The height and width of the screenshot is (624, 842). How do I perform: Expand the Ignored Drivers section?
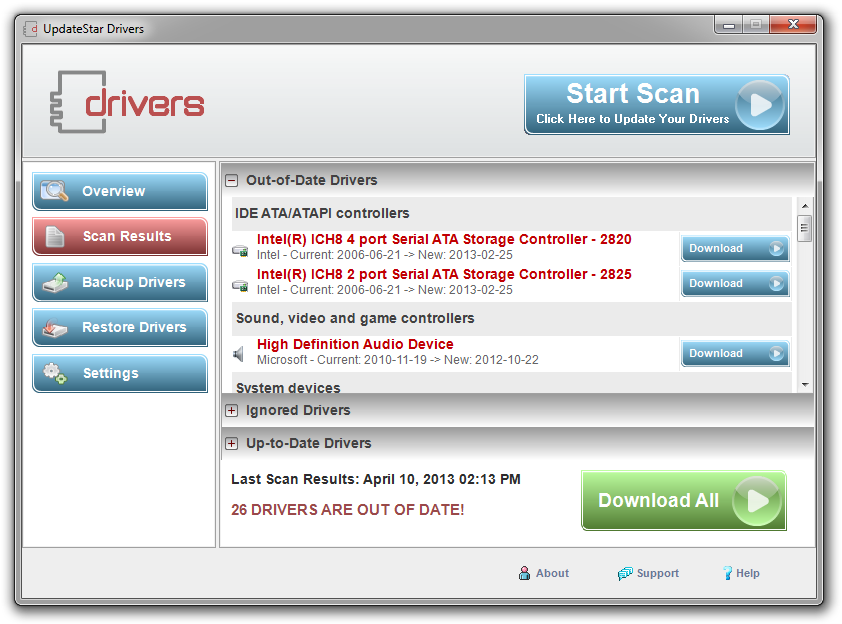231,411
